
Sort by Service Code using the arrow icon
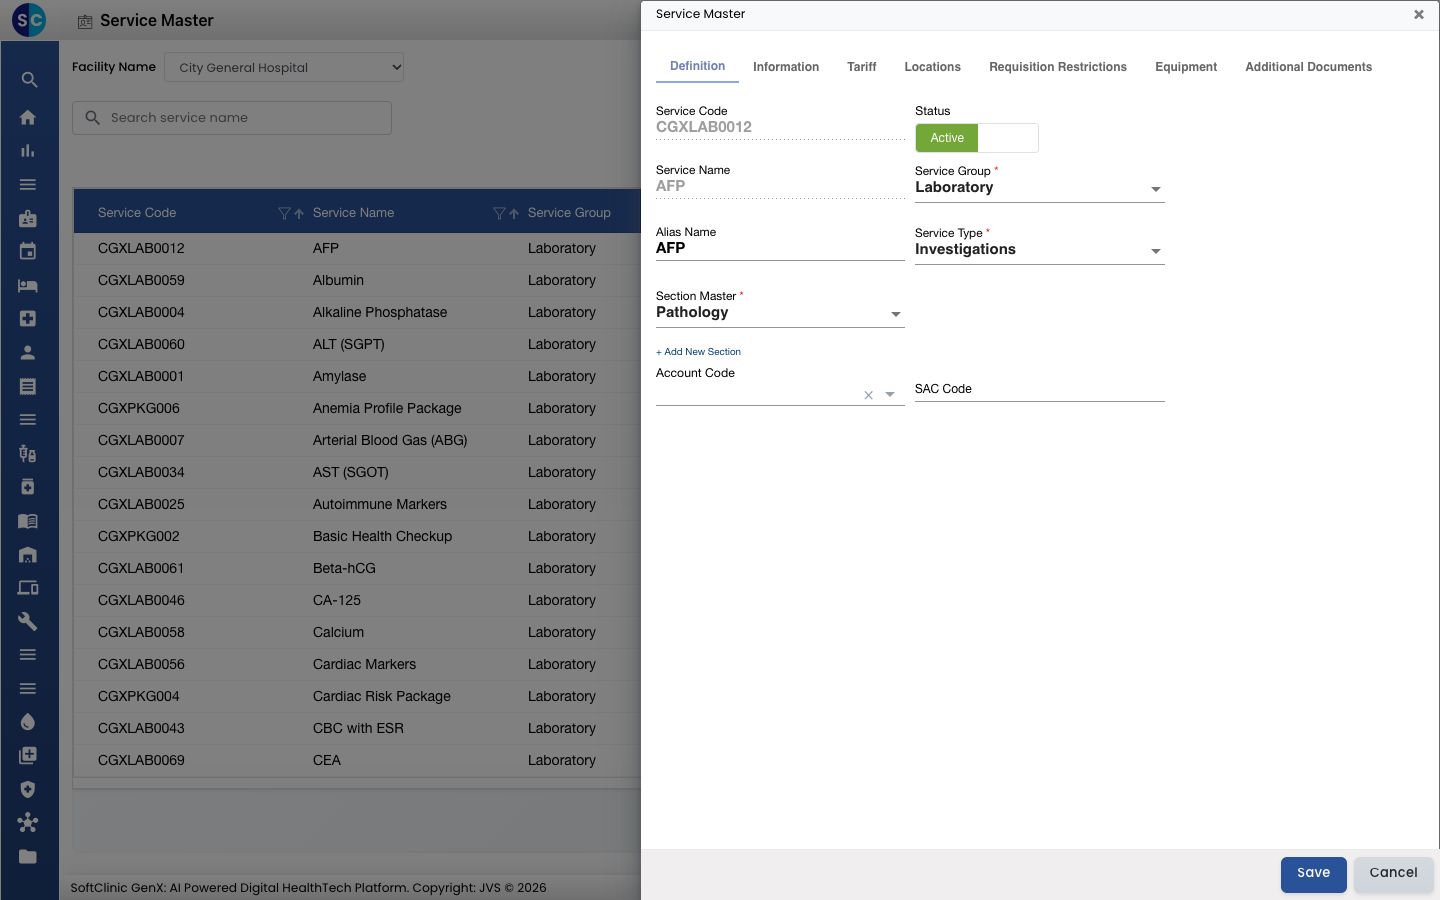[x=299, y=213]
